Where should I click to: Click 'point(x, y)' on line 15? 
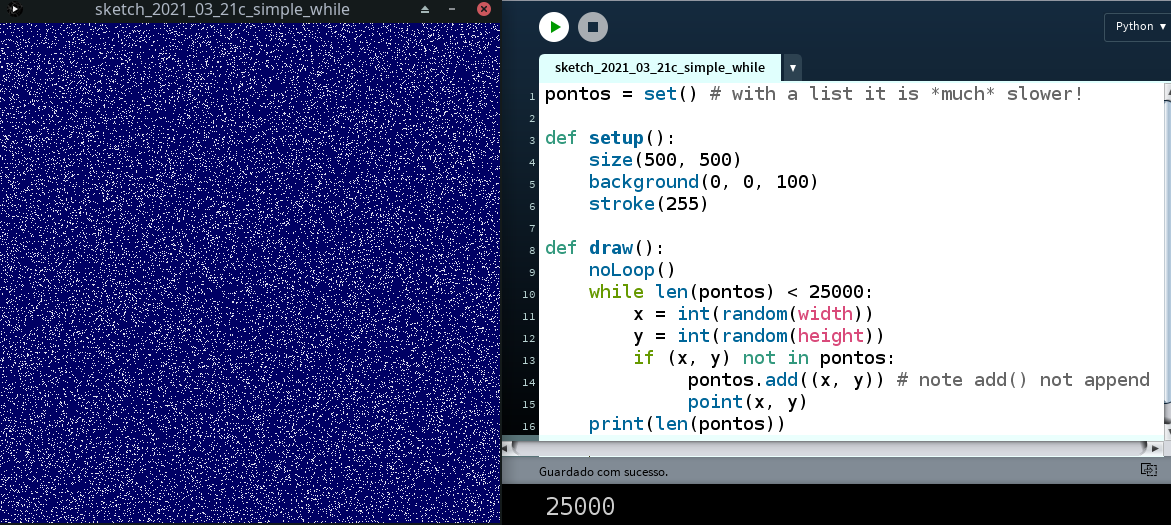pyautogui.click(x=748, y=402)
